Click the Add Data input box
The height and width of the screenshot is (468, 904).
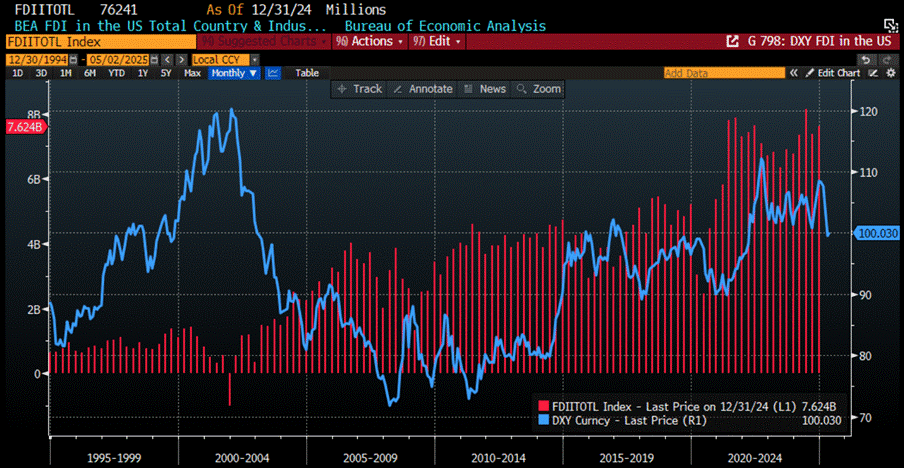724,73
